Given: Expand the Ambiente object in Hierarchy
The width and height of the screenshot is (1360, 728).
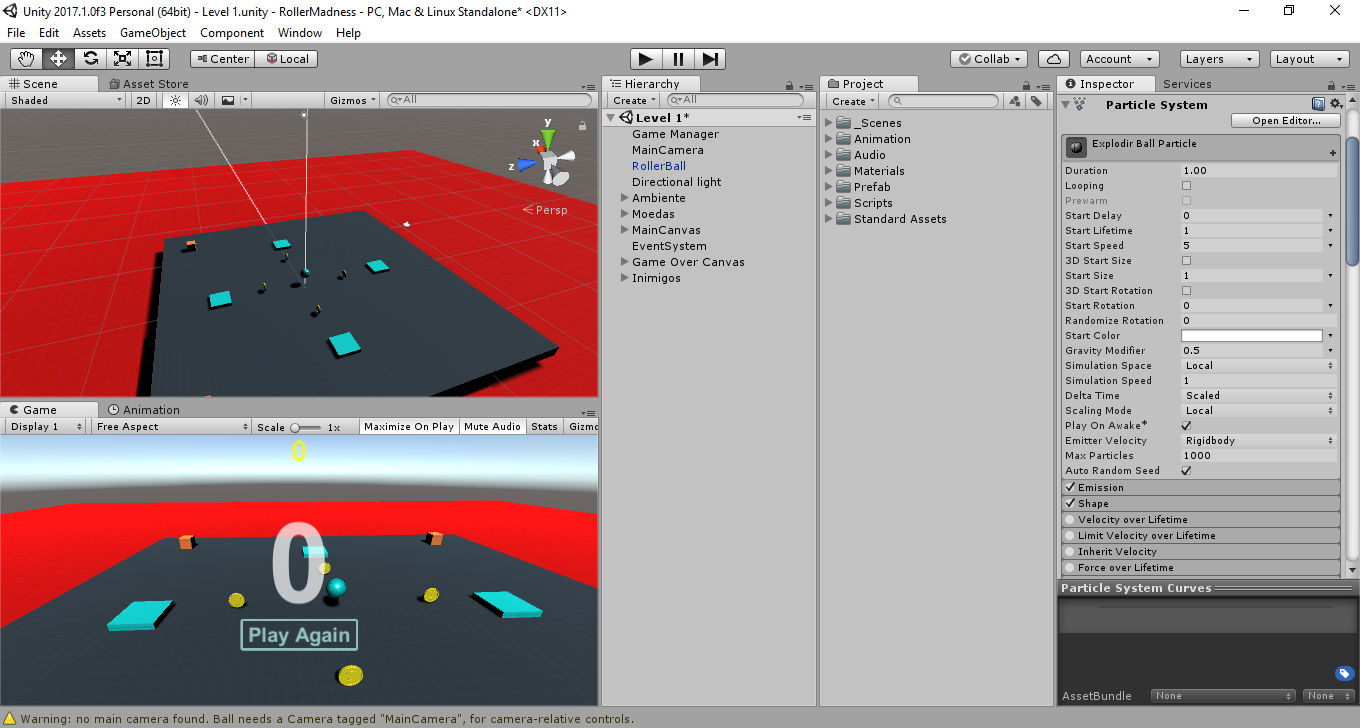Looking at the screenshot, I should [x=625, y=198].
